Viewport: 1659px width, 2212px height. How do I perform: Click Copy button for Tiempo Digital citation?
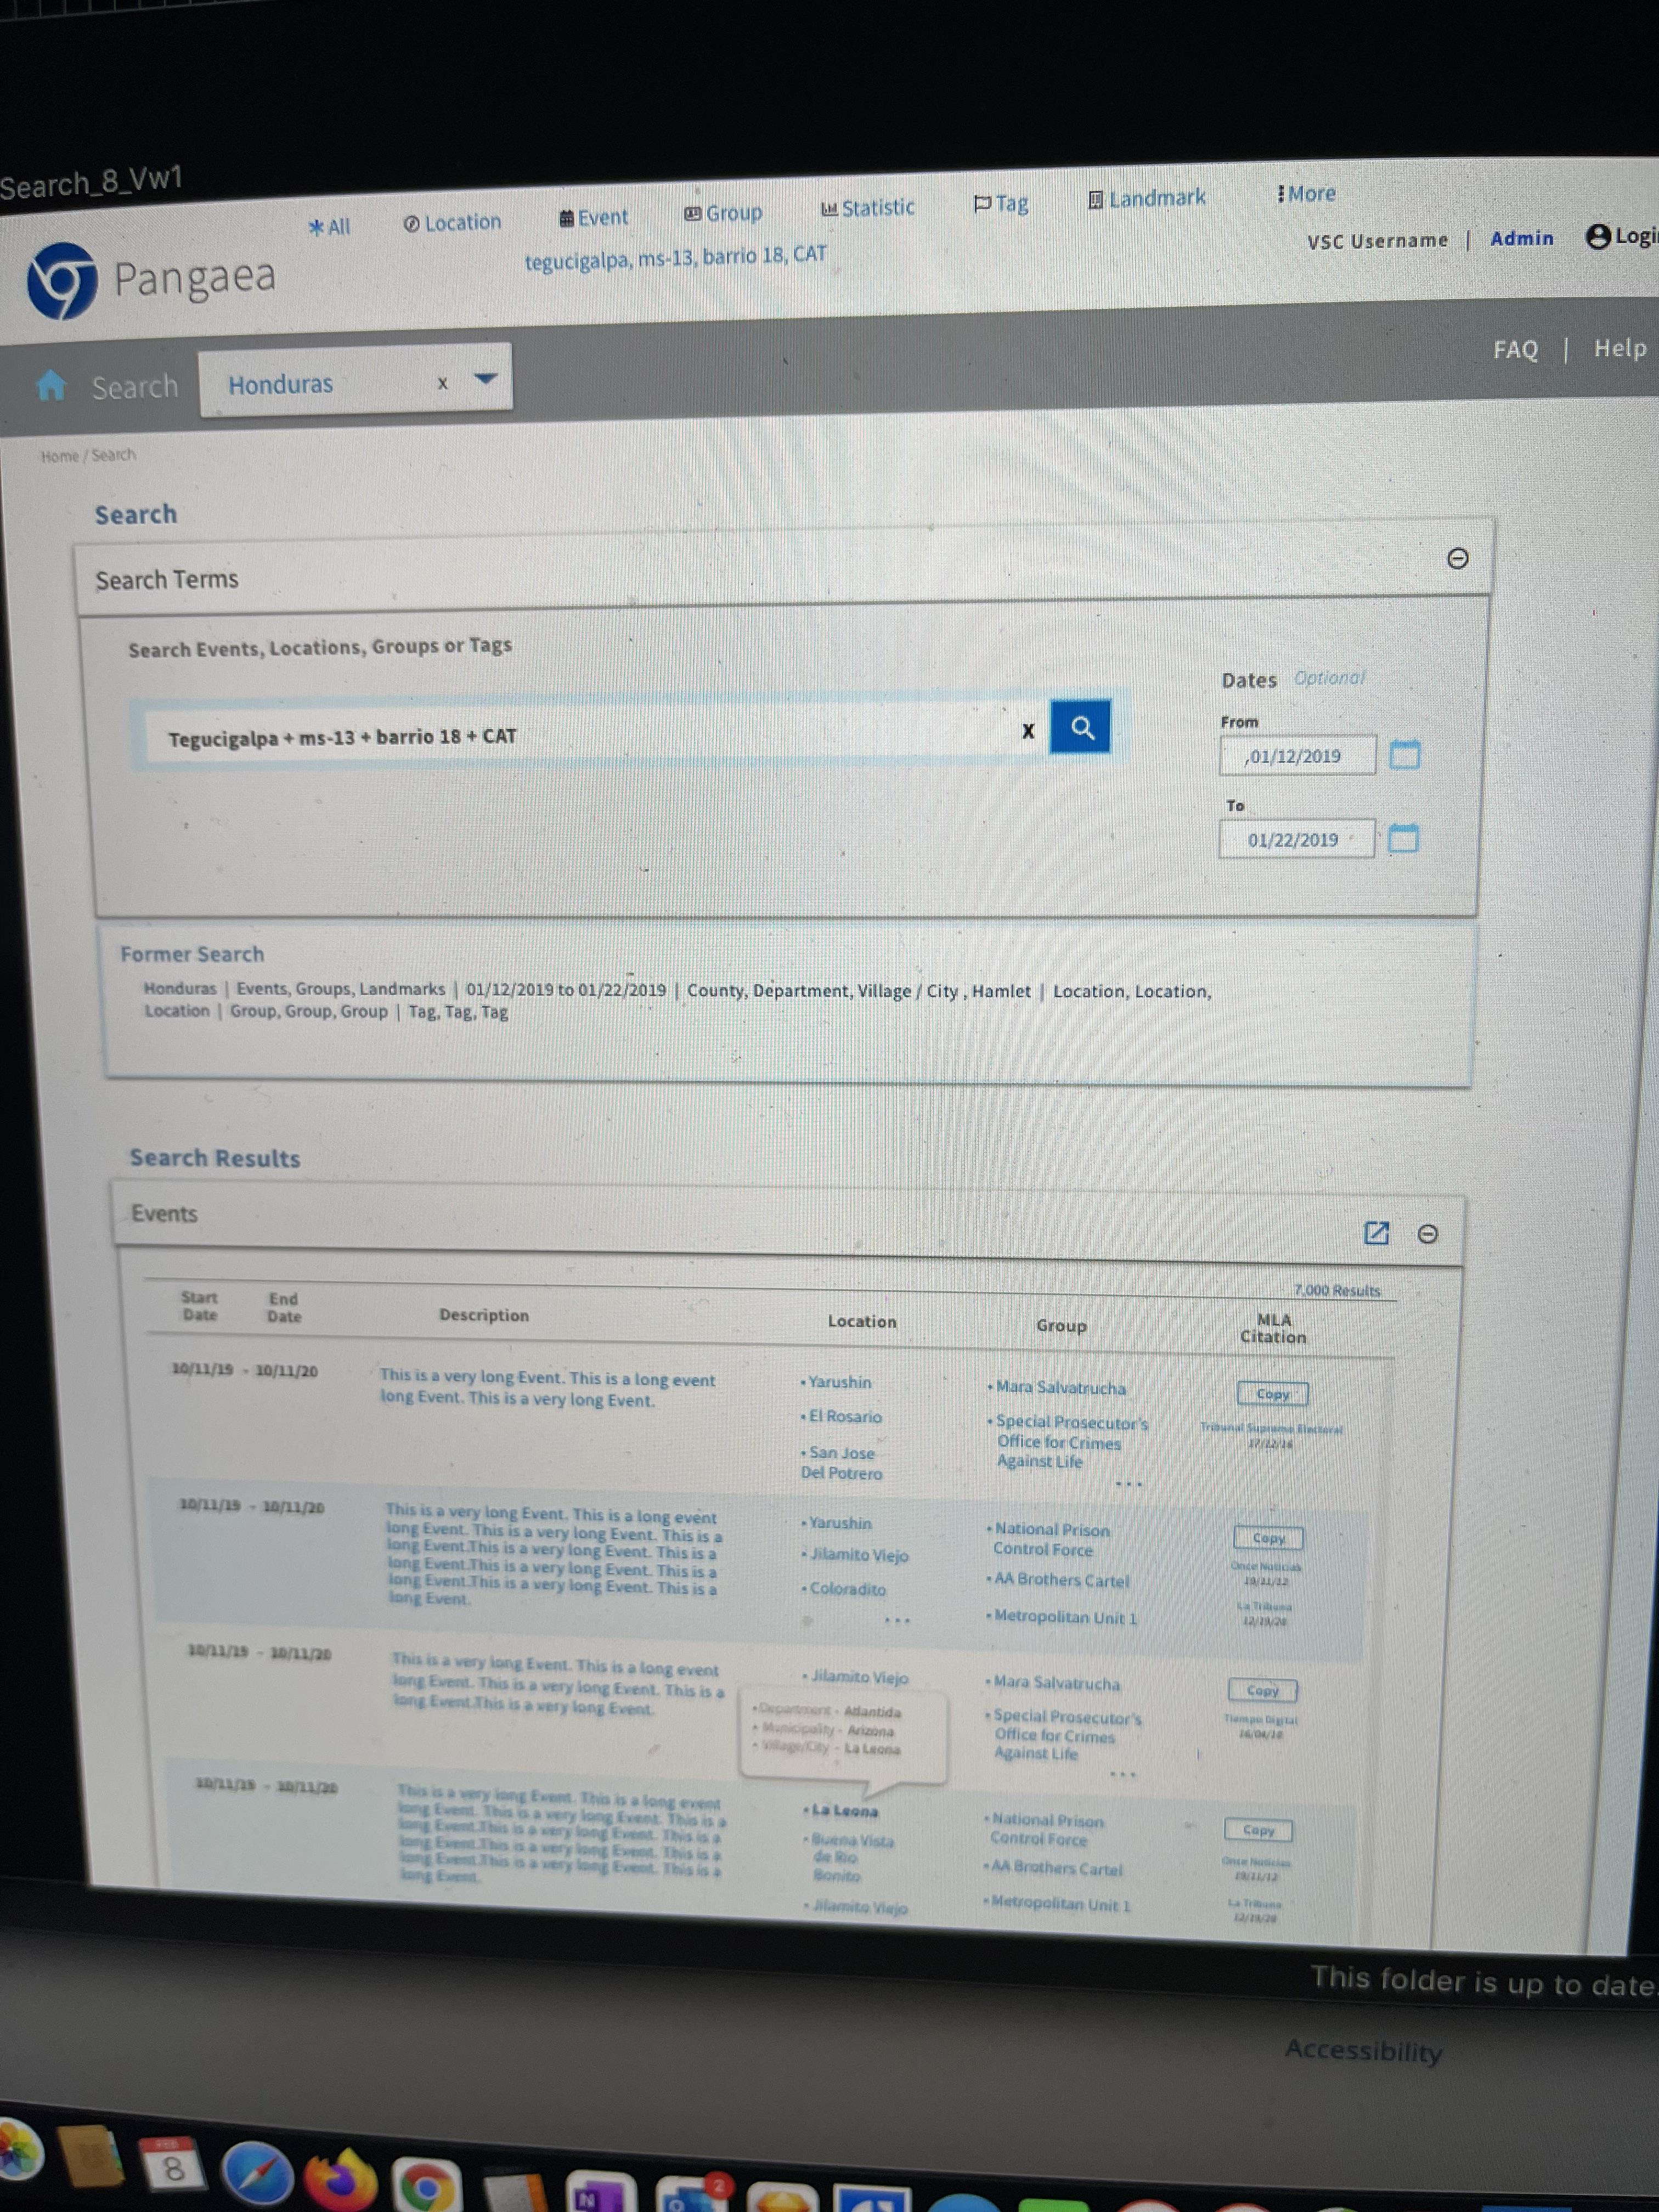click(1262, 1690)
